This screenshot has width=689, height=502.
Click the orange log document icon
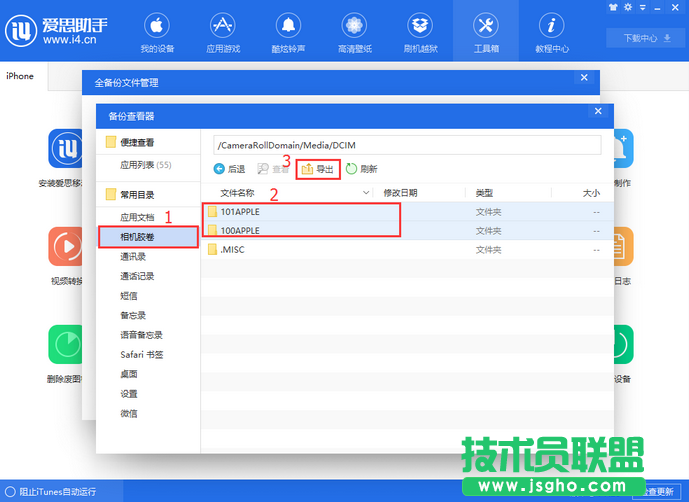[x=624, y=246]
